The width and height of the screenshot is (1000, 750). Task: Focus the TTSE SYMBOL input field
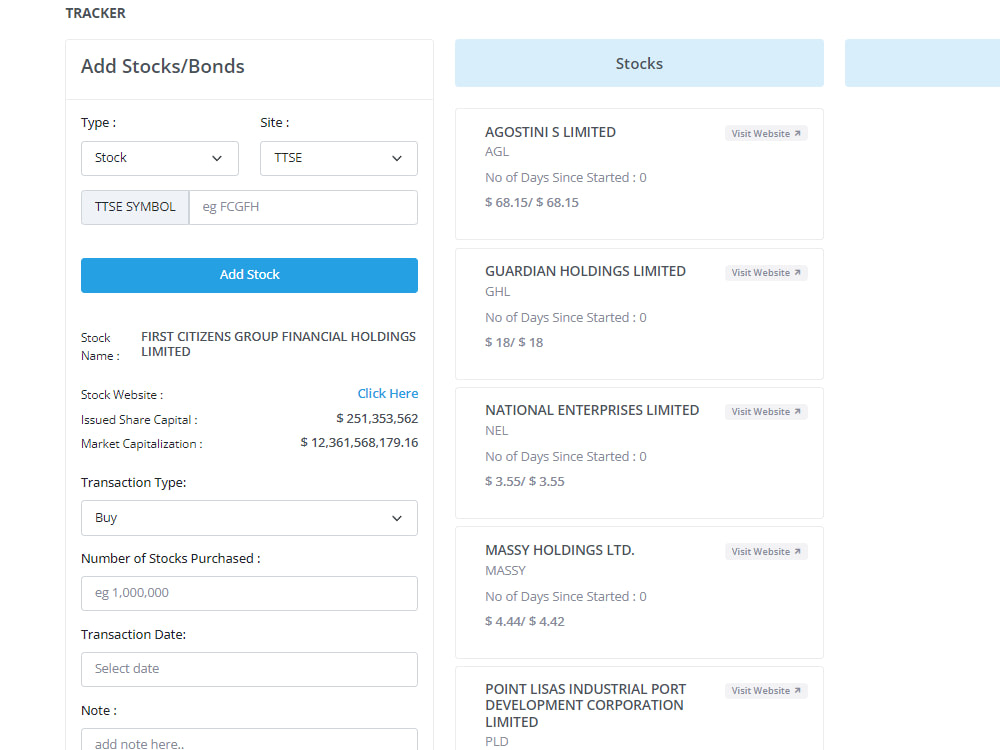click(304, 207)
